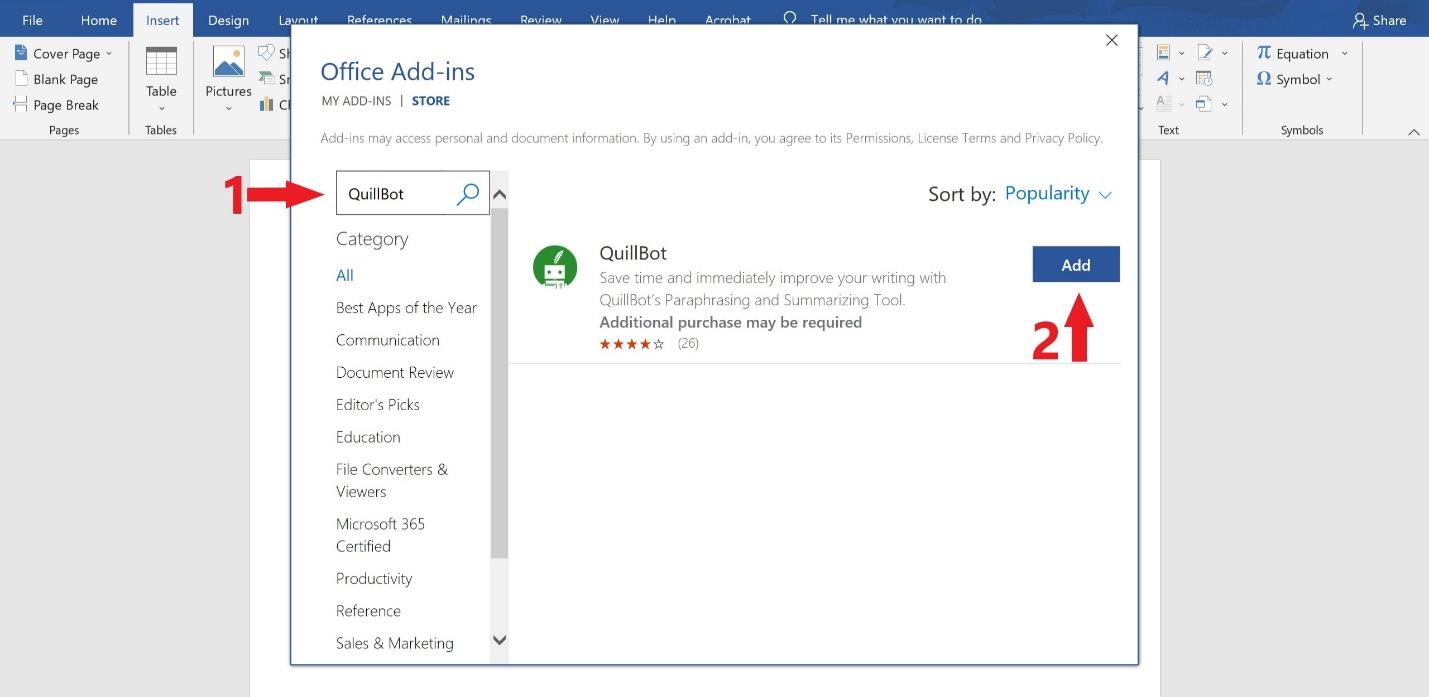The height and width of the screenshot is (697, 1429).
Task: Select File Converters & Viewers category
Action: 392,480
